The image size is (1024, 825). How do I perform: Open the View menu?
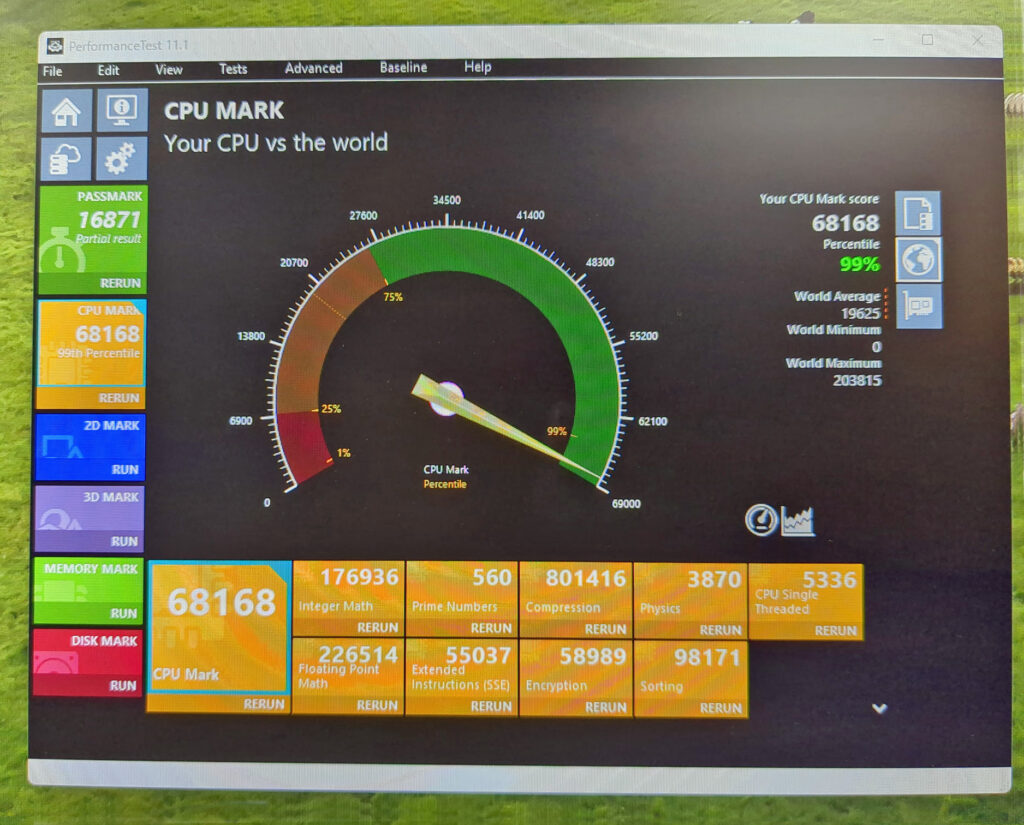point(168,70)
